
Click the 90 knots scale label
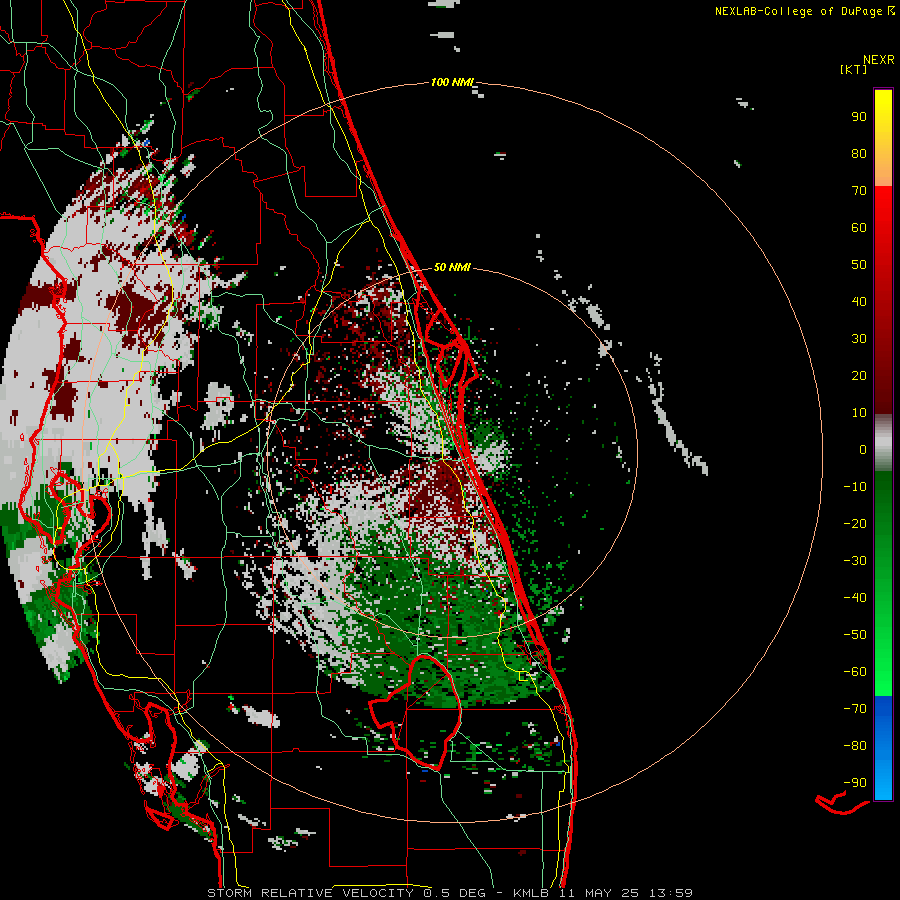(859, 117)
